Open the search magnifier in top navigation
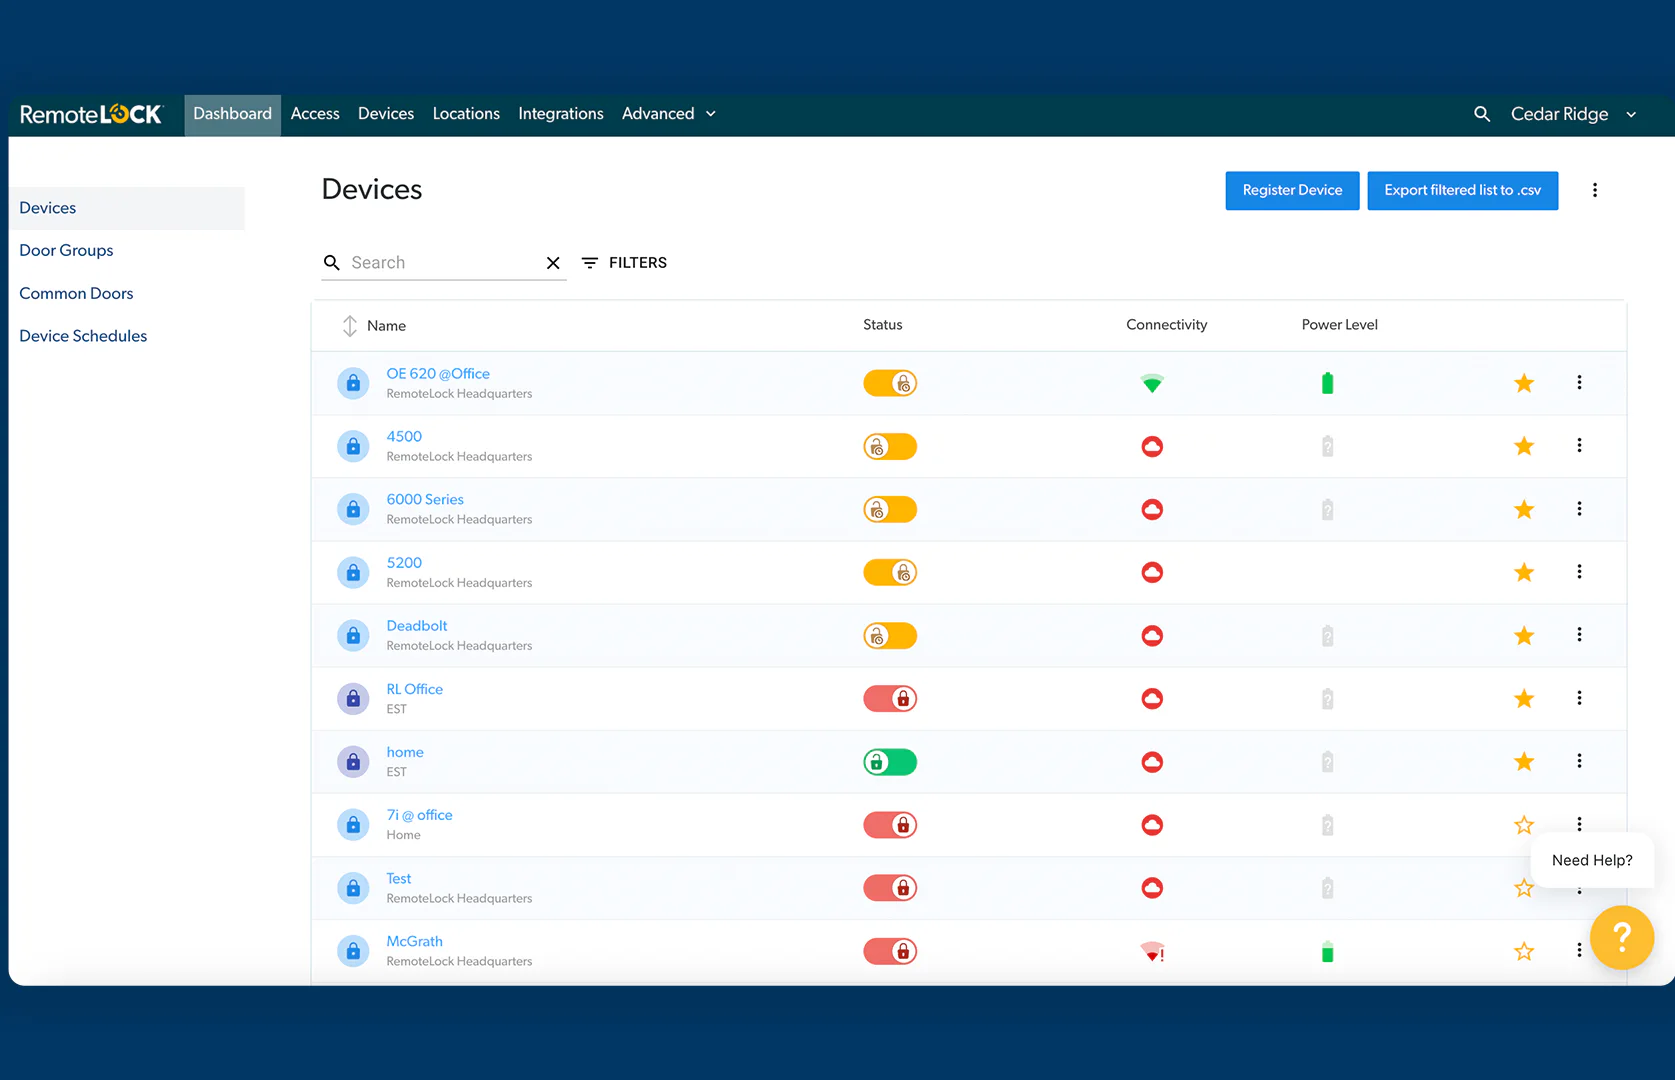Screen dimensions: 1675x1080 click(1482, 114)
